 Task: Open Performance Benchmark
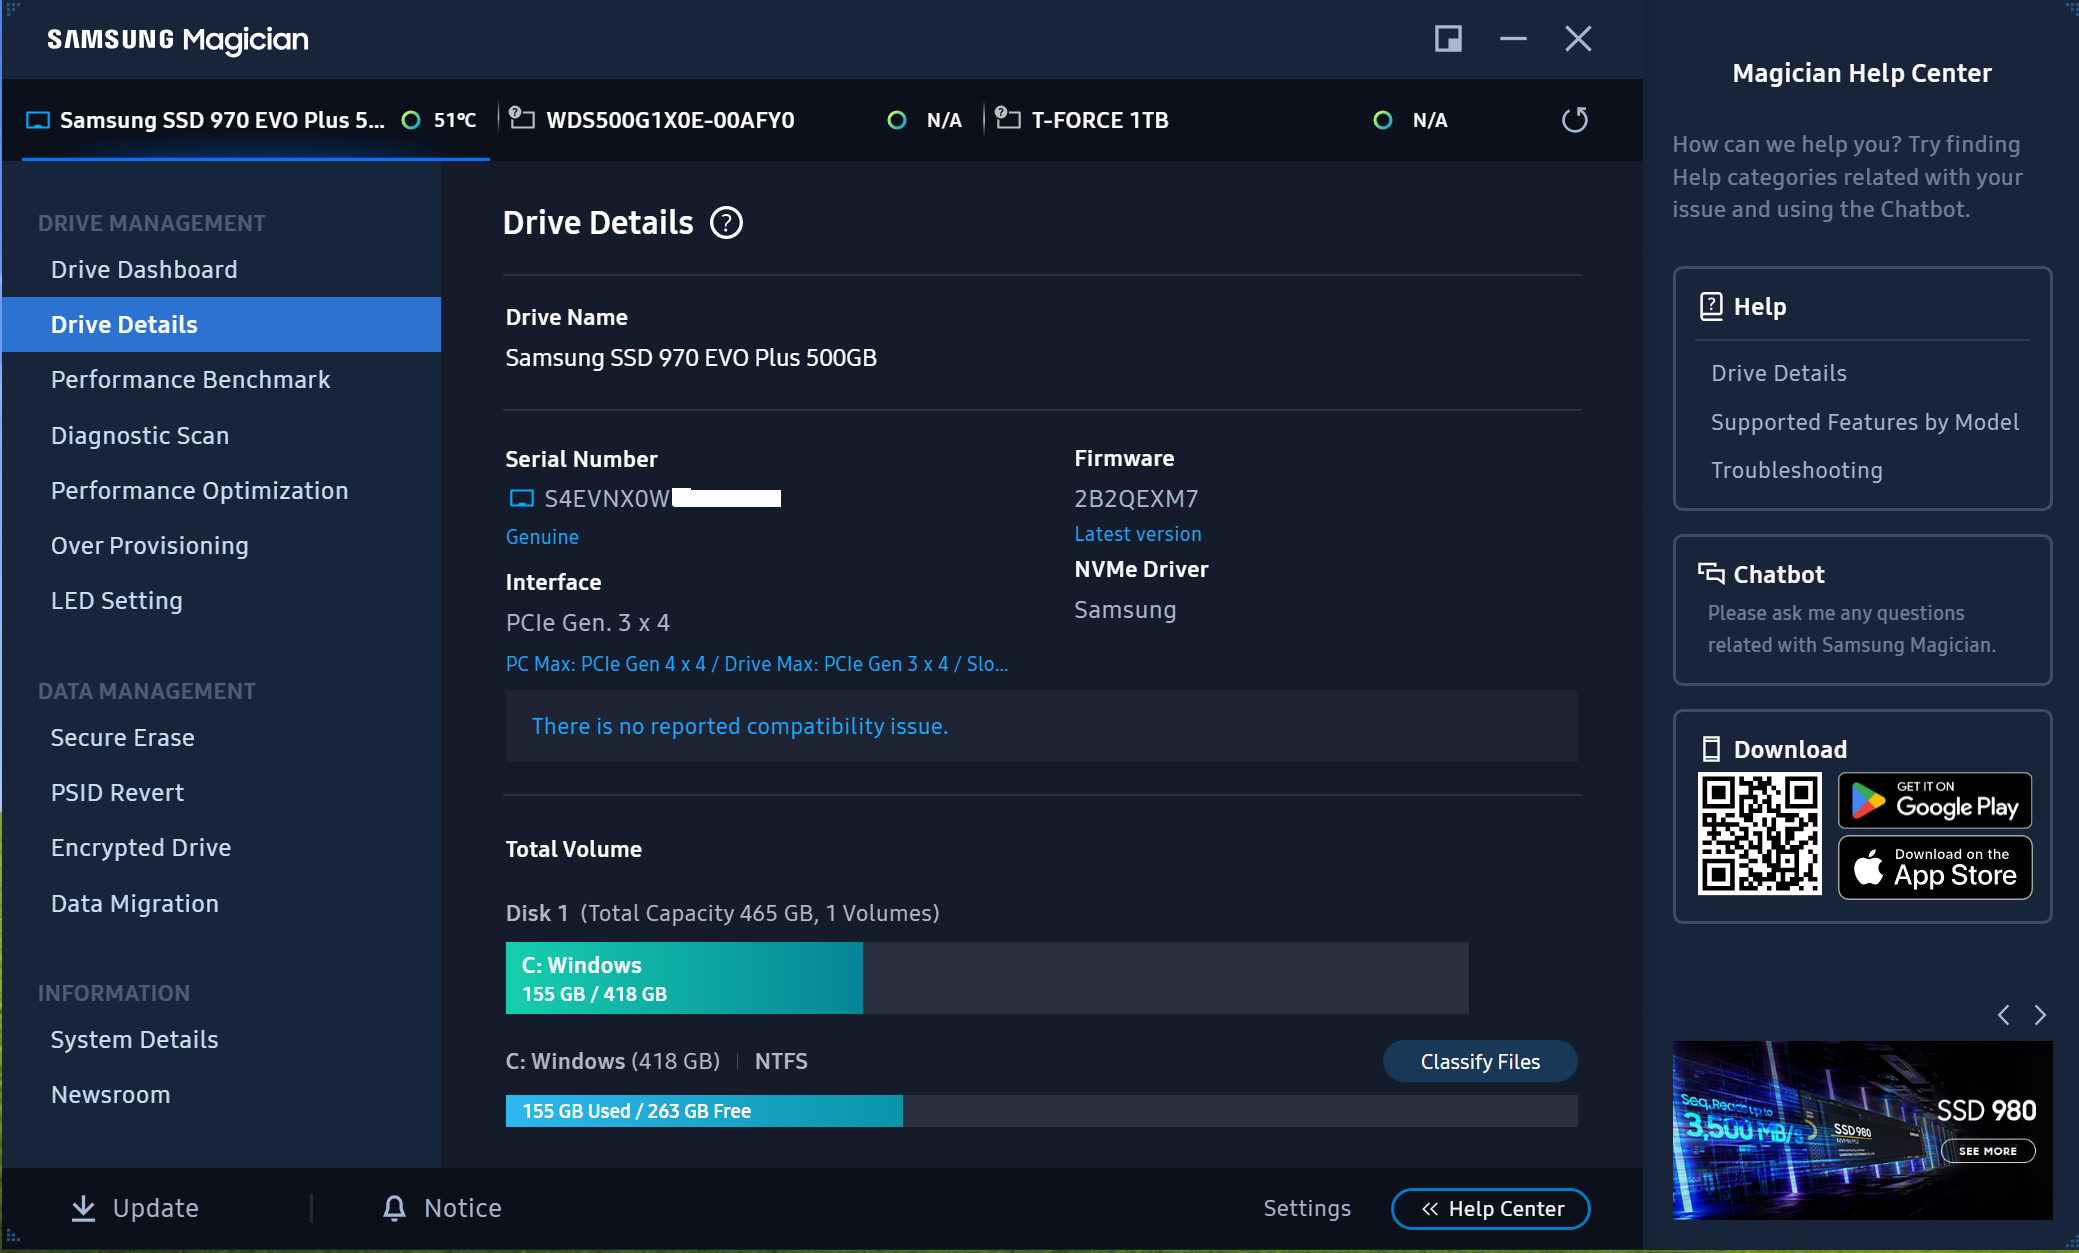click(x=221, y=380)
